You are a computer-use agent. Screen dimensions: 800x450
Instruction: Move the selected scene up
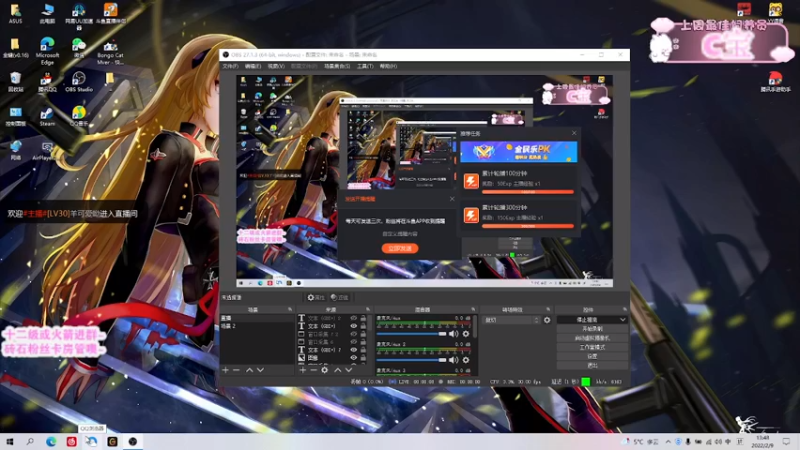(x=249, y=370)
